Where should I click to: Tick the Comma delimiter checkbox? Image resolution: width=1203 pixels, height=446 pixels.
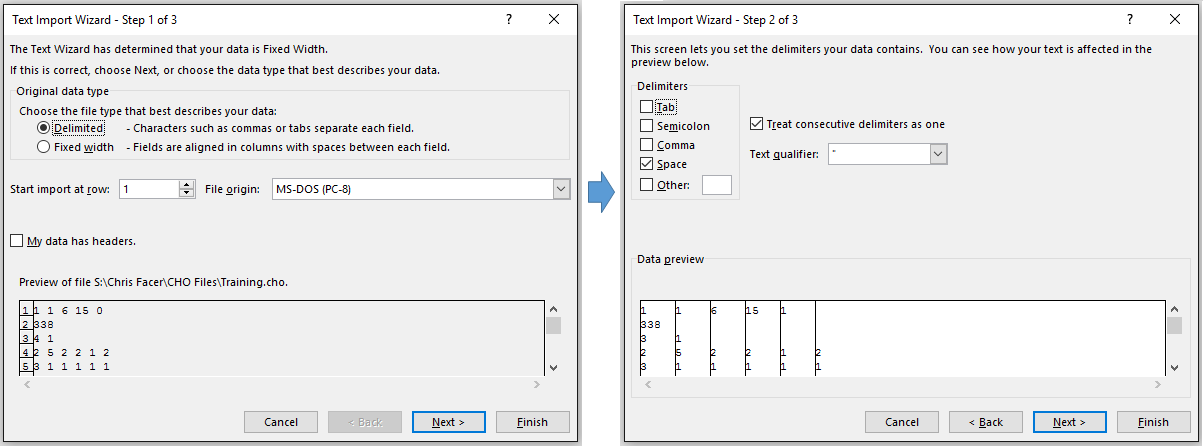(x=647, y=145)
